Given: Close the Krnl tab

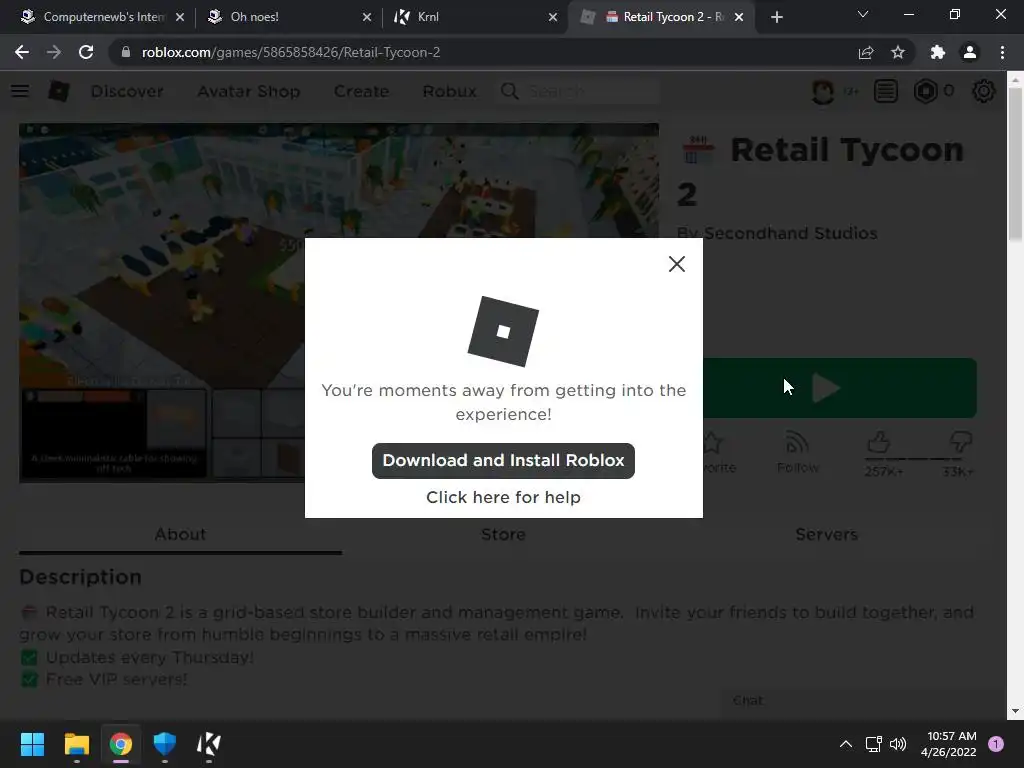Looking at the screenshot, I should coord(553,17).
